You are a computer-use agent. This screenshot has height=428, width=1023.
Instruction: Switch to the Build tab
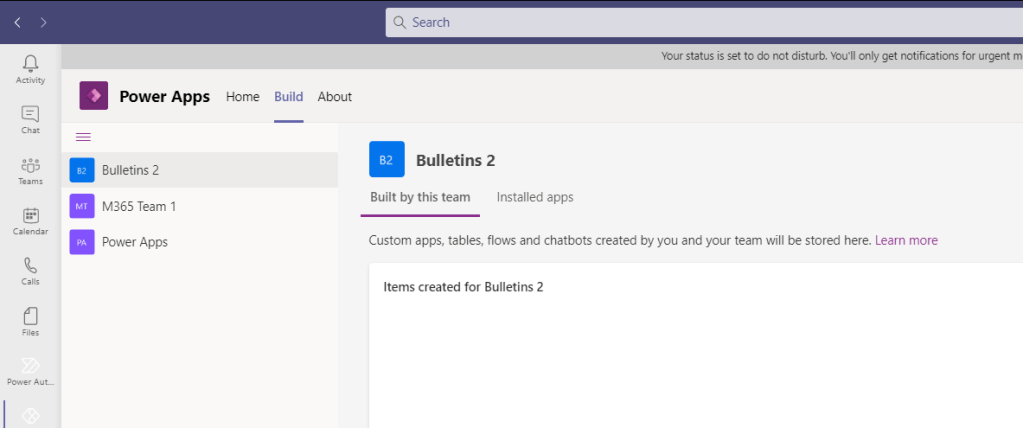[x=288, y=97]
